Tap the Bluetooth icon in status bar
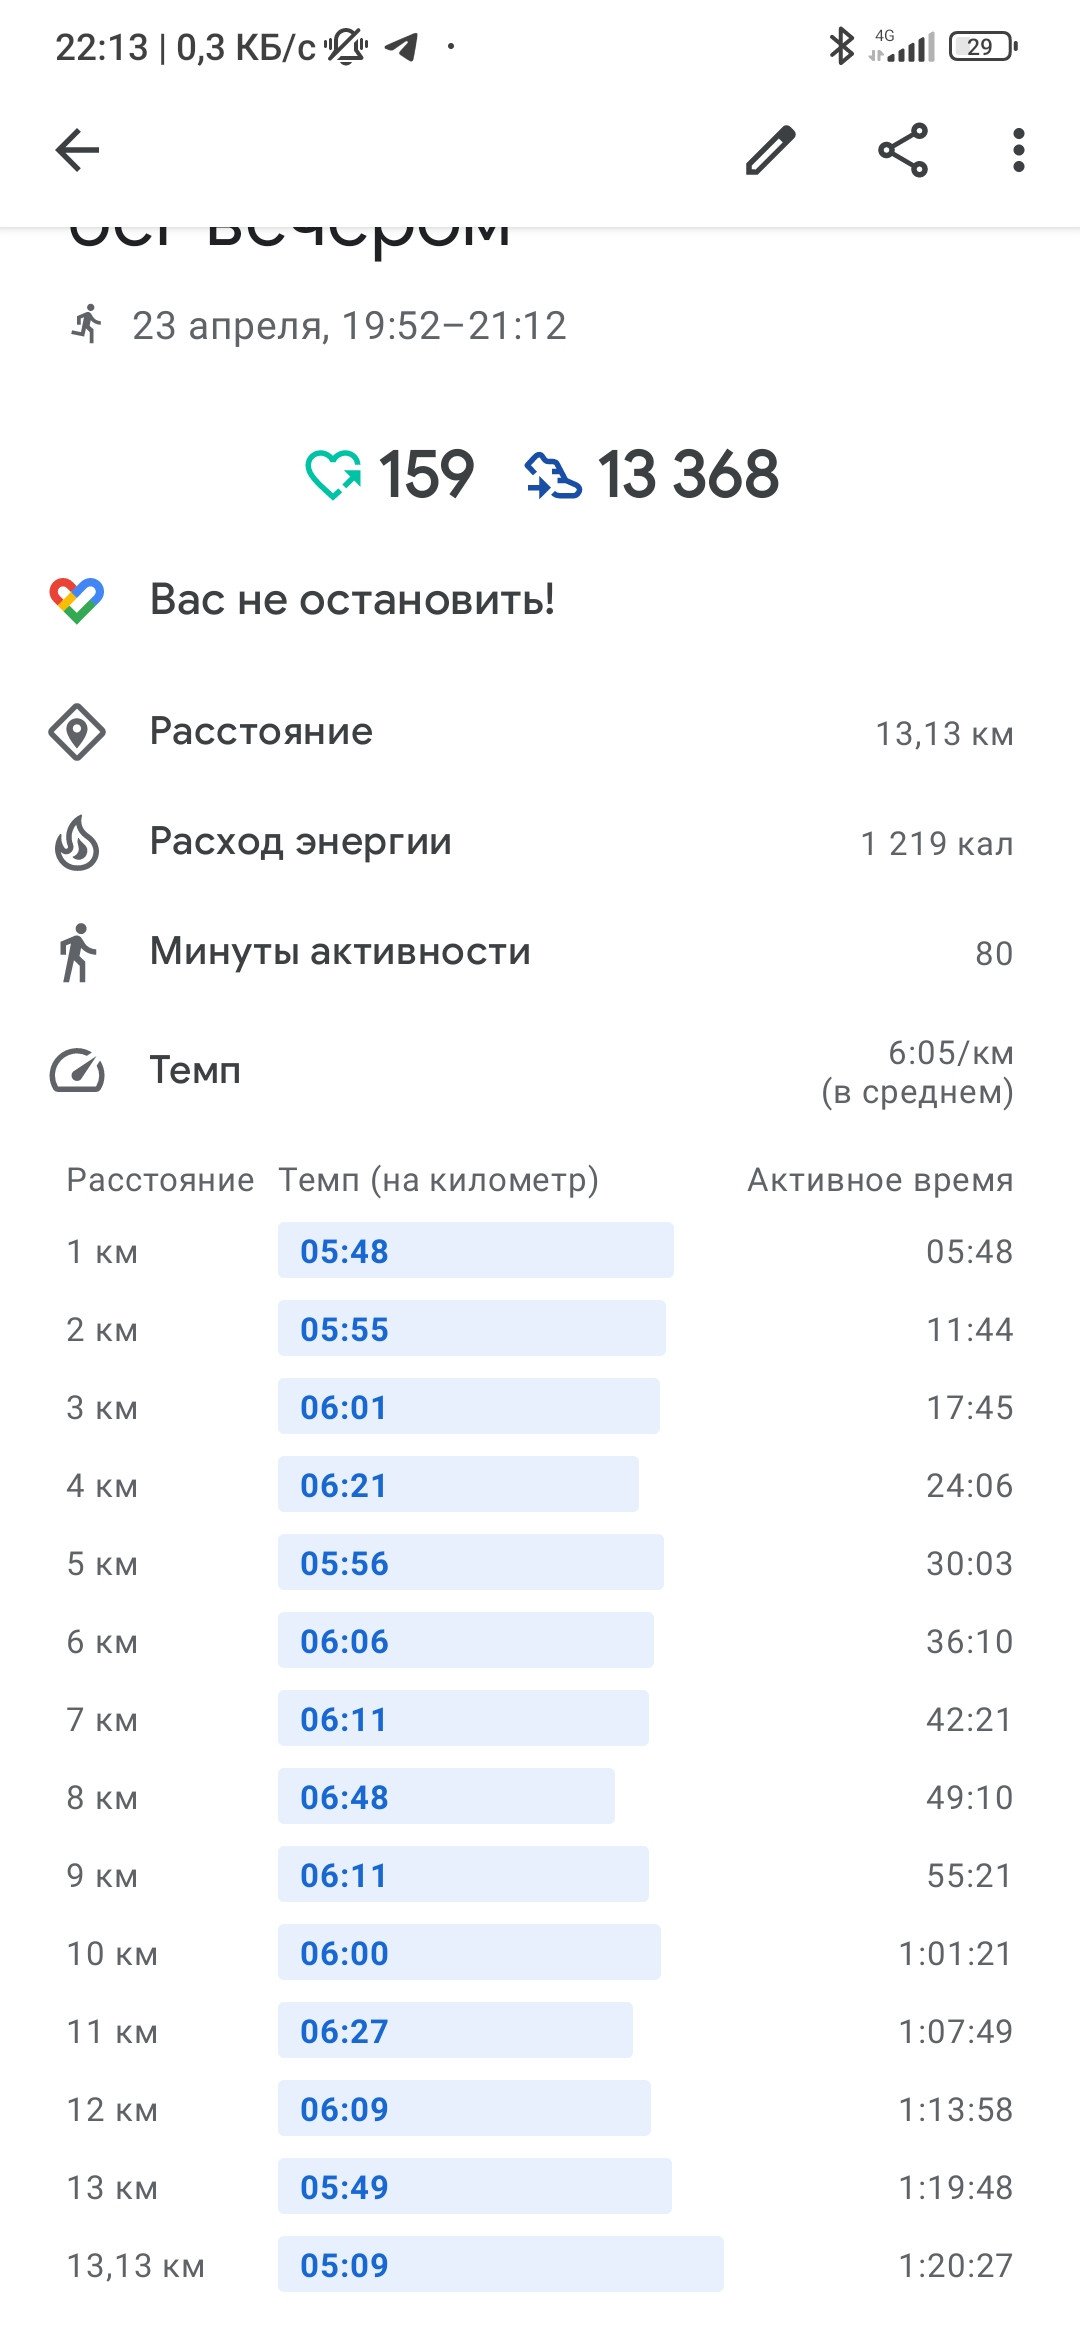The width and height of the screenshot is (1080, 2340). click(842, 46)
